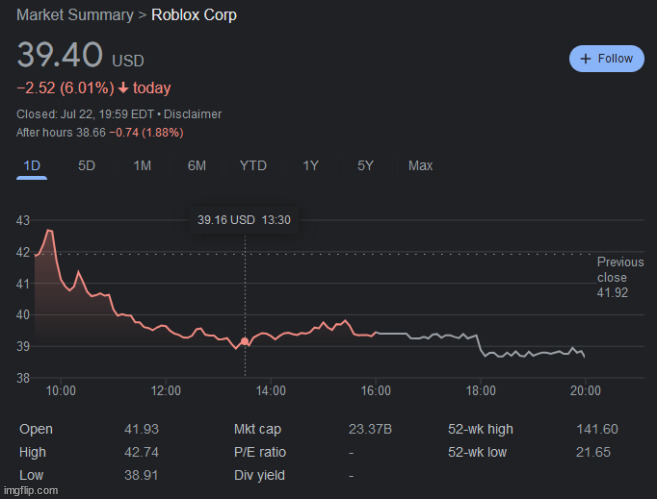The height and width of the screenshot is (499, 657).
Task: Click the 20:00 x-axis time label
Action: (x=585, y=391)
